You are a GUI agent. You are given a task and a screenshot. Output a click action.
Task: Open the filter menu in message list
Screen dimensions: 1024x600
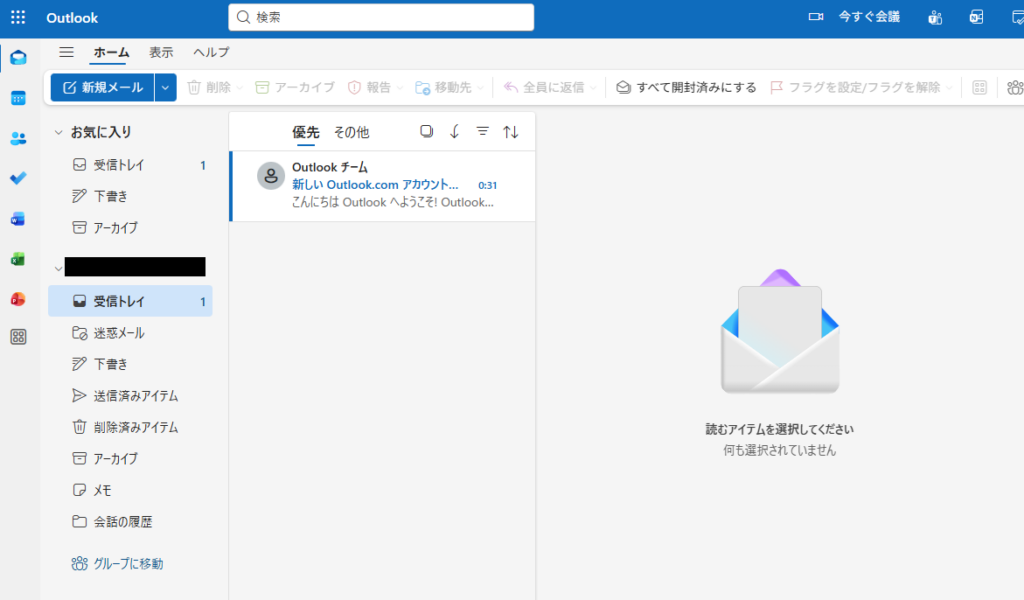point(483,131)
